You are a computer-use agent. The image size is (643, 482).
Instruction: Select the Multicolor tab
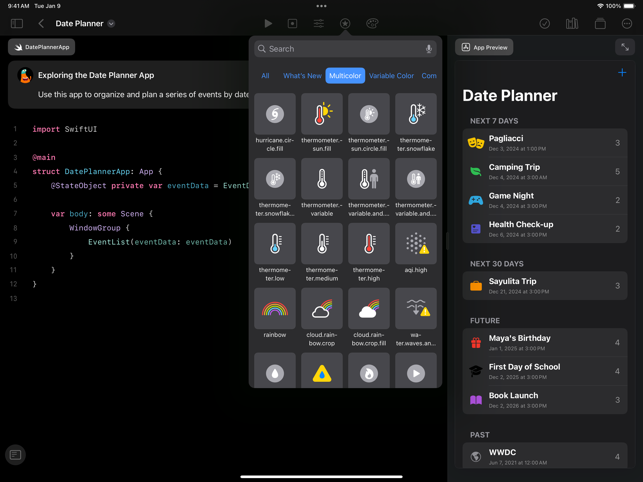point(345,75)
